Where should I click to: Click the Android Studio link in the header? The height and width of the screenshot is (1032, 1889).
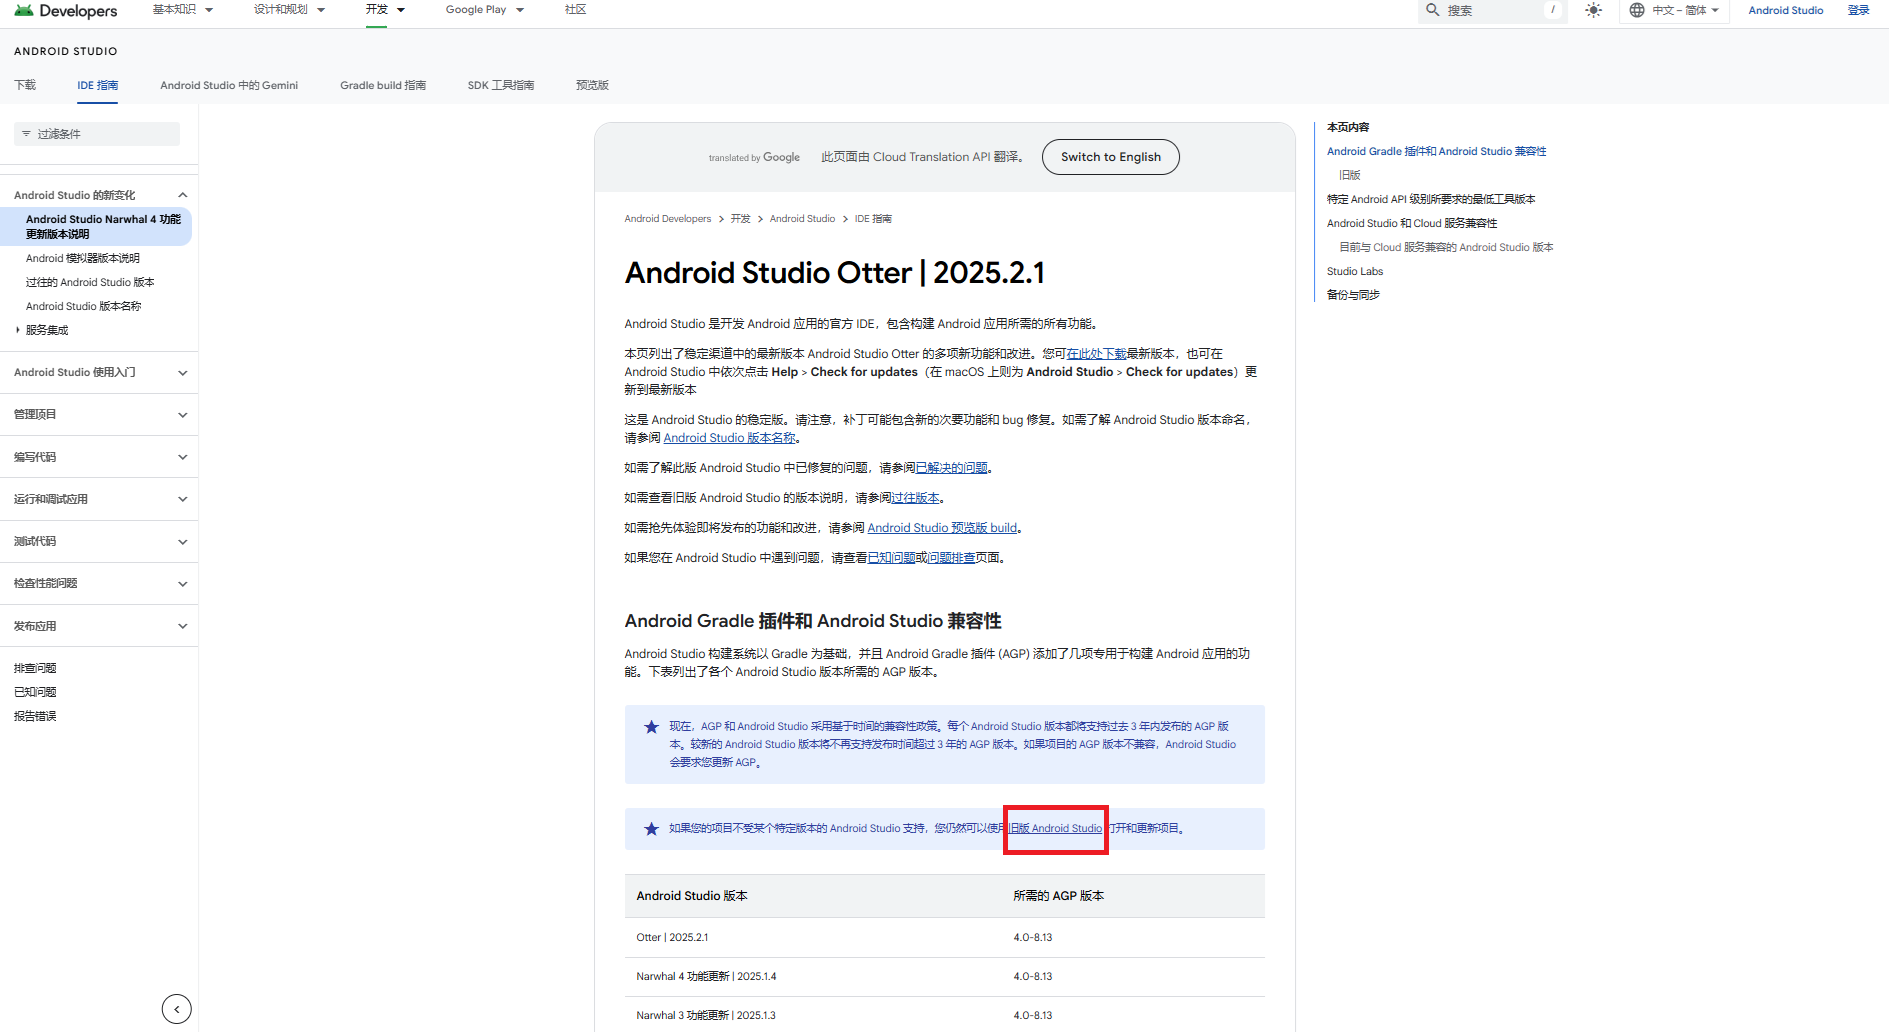(x=1785, y=10)
